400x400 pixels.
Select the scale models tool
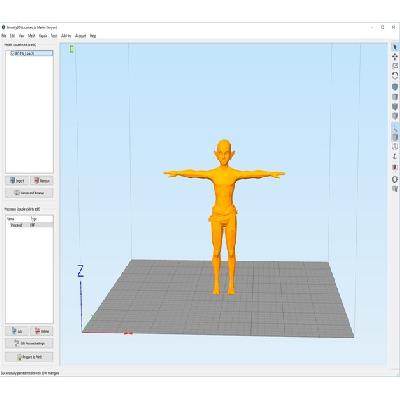point(395,66)
